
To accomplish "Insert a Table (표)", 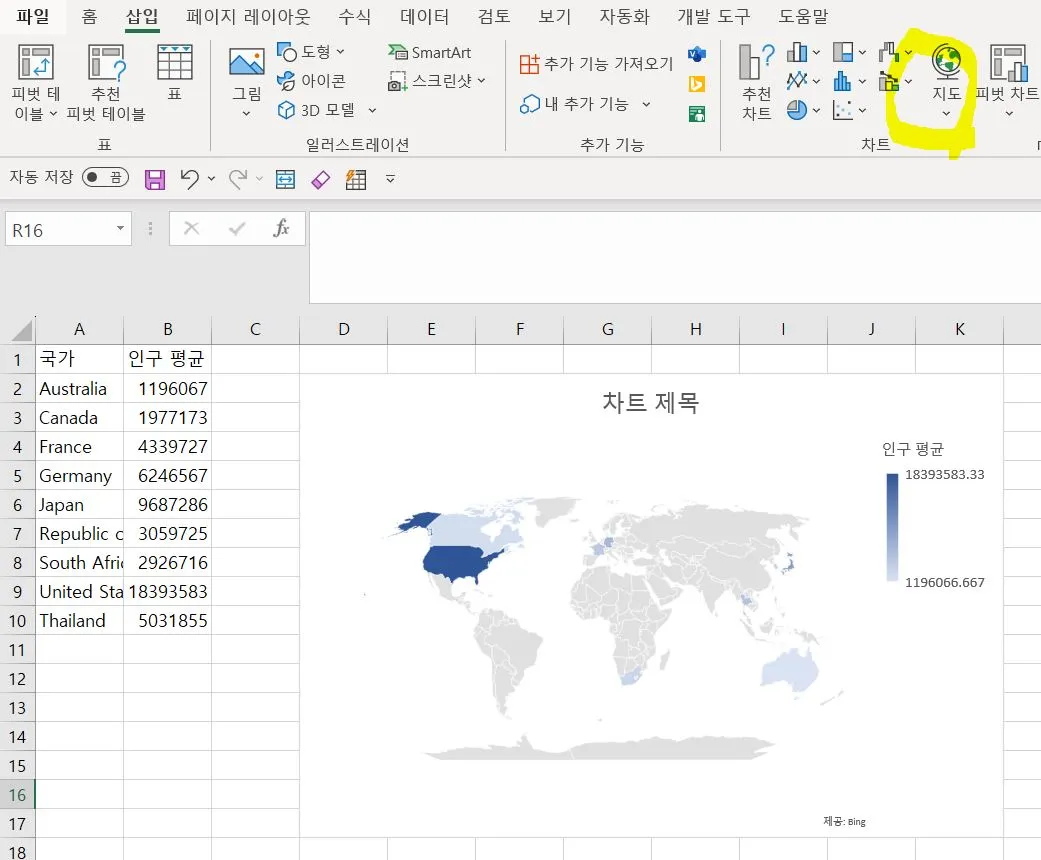I will (x=175, y=72).
